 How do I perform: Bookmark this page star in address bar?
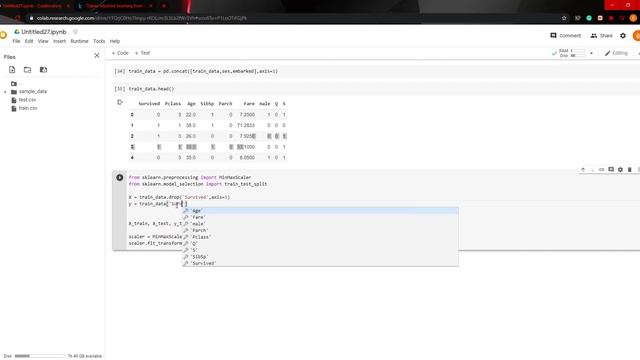pyautogui.click(x=564, y=18)
